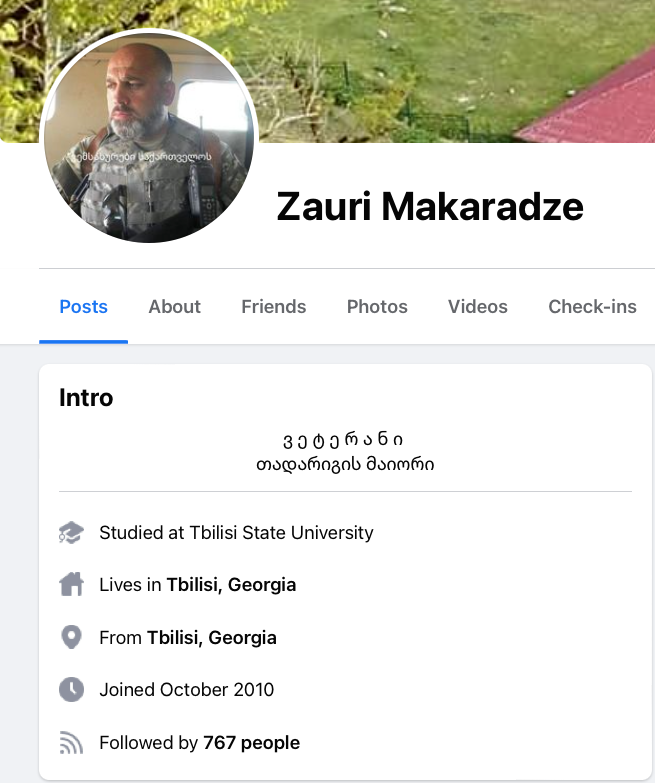View the Videos tab
655x783 pixels.
pyautogui.click(x=478, y=307)
